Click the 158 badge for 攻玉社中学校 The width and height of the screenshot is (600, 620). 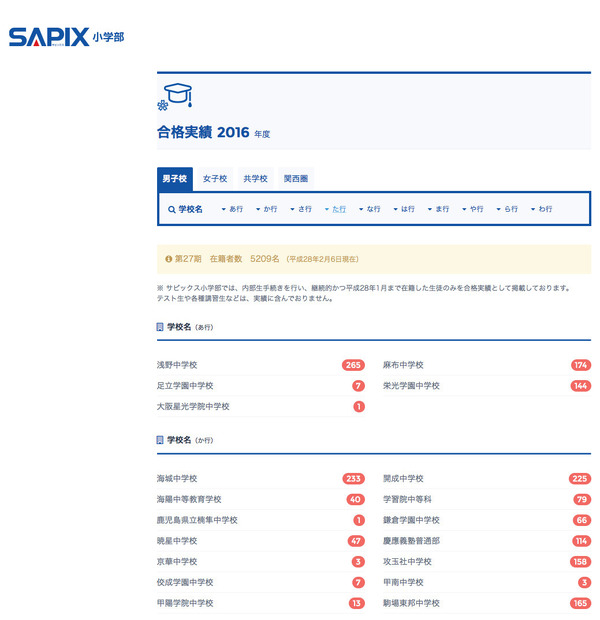[580, 562]
